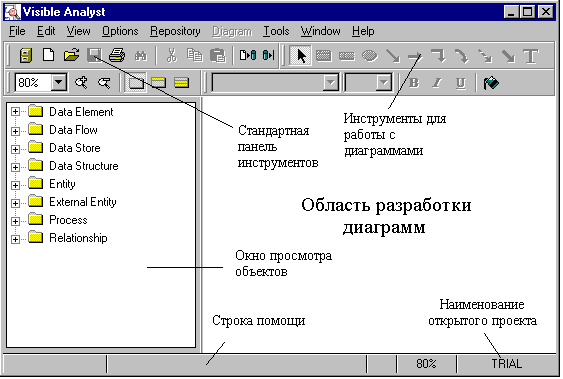Screen dimensions: 563x379
Task: Expand the Entity tree node
Action: (x=15, y=185)
